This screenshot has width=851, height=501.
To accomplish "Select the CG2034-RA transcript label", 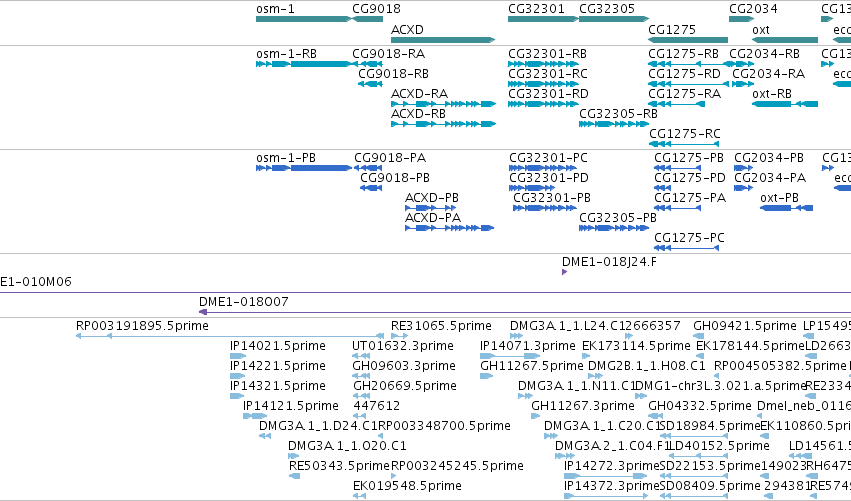I will click(x=769, y=74).
